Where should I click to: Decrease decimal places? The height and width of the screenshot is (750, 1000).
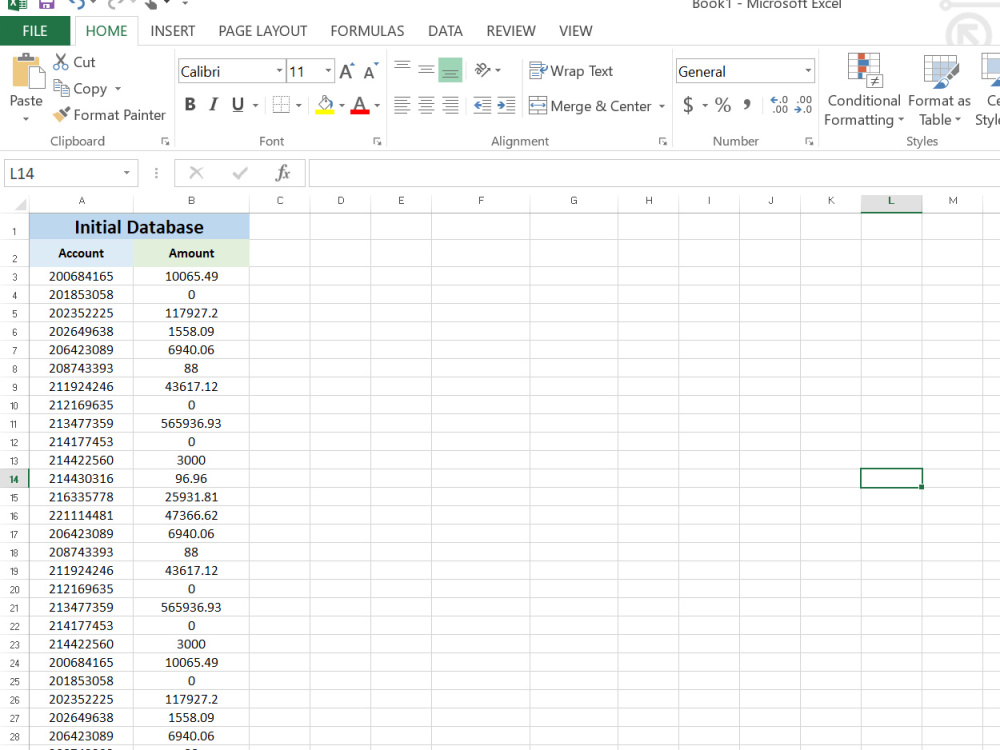pos(803,105)
